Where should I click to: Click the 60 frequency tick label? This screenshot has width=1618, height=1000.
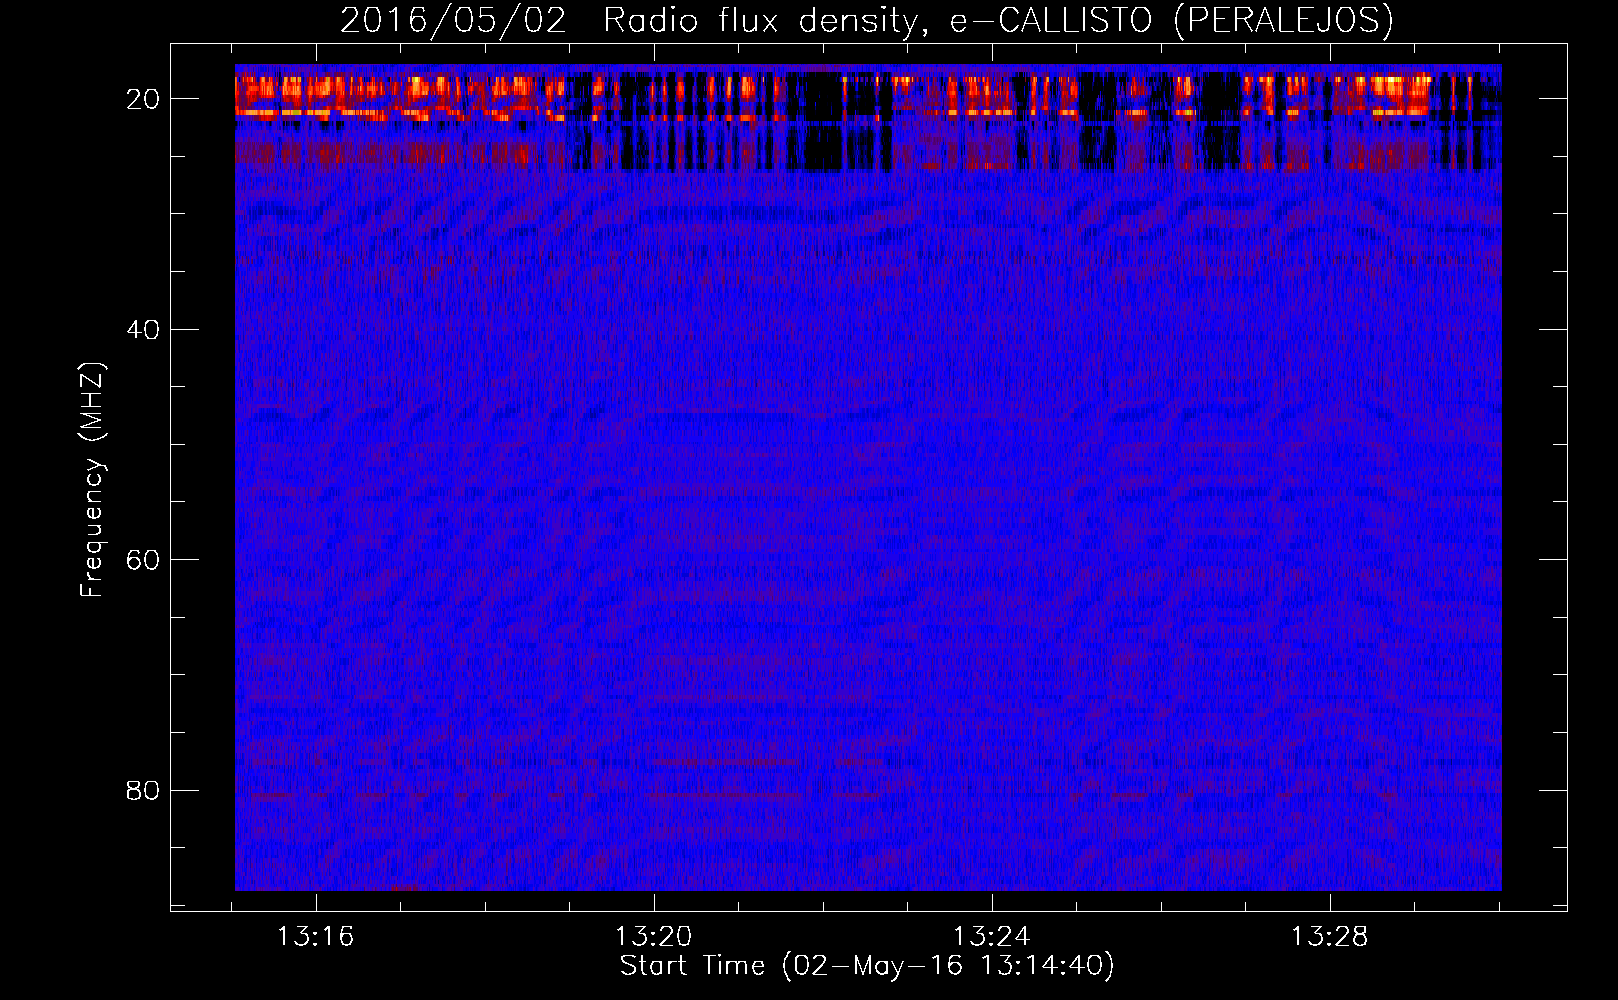pos(145,560)
